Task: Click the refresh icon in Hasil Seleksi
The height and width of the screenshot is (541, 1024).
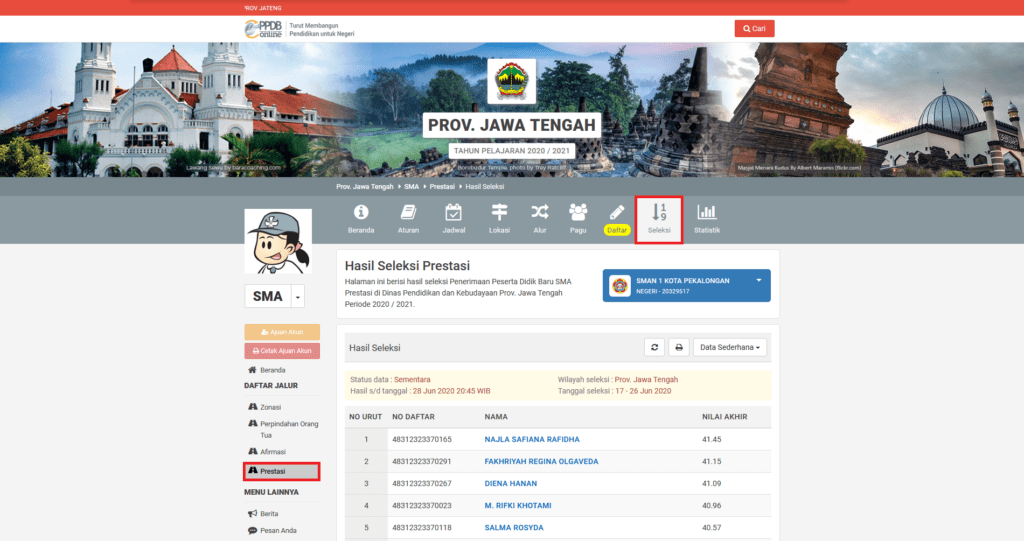Action: click(654, 348)
